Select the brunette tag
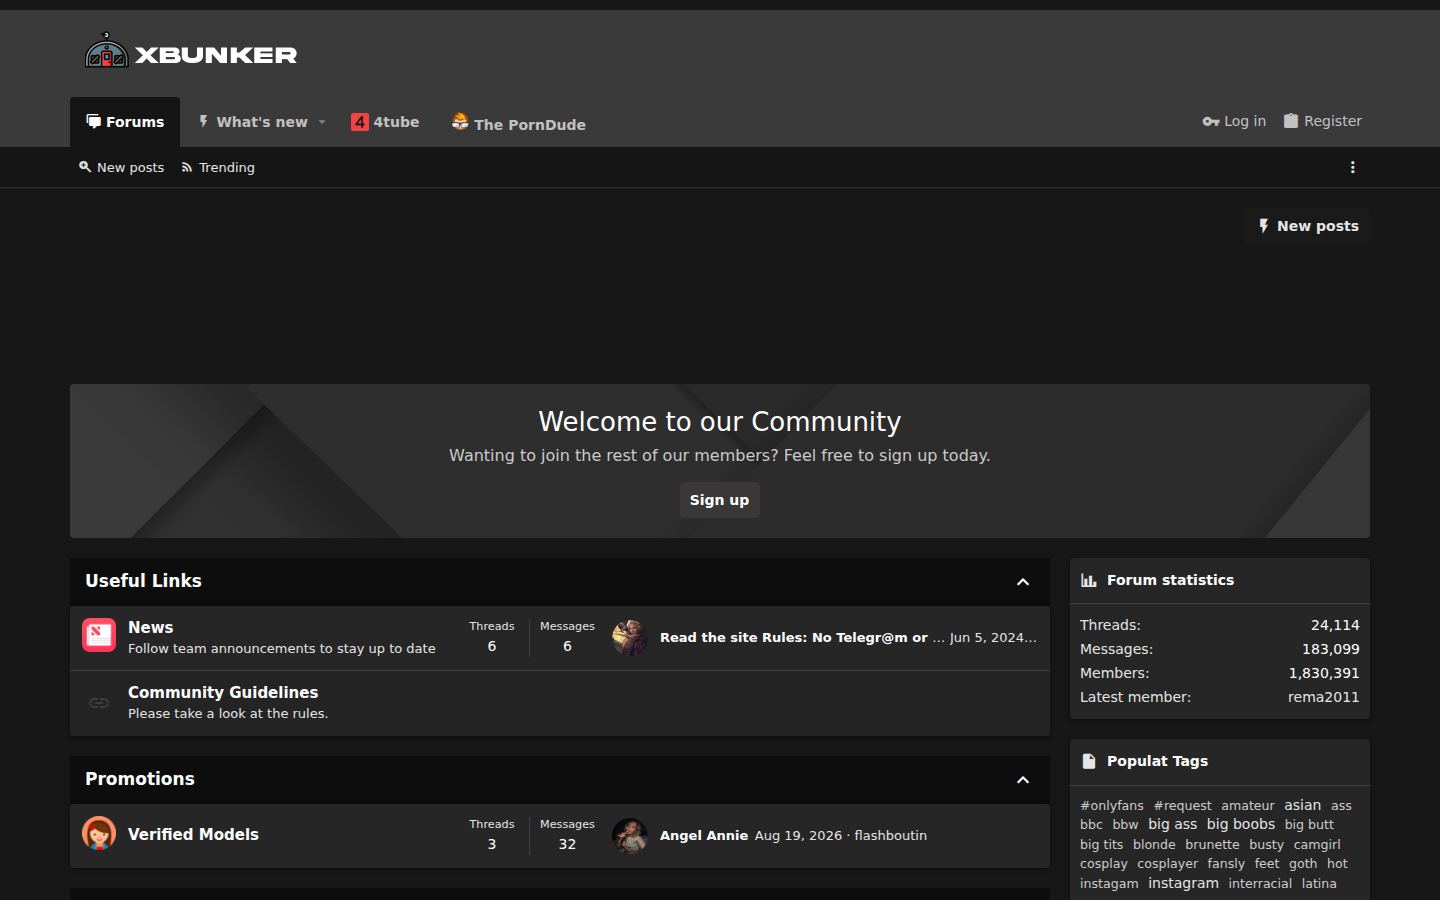Image resolution: width=1440 pixels, height=900 pixels. 1212,844
